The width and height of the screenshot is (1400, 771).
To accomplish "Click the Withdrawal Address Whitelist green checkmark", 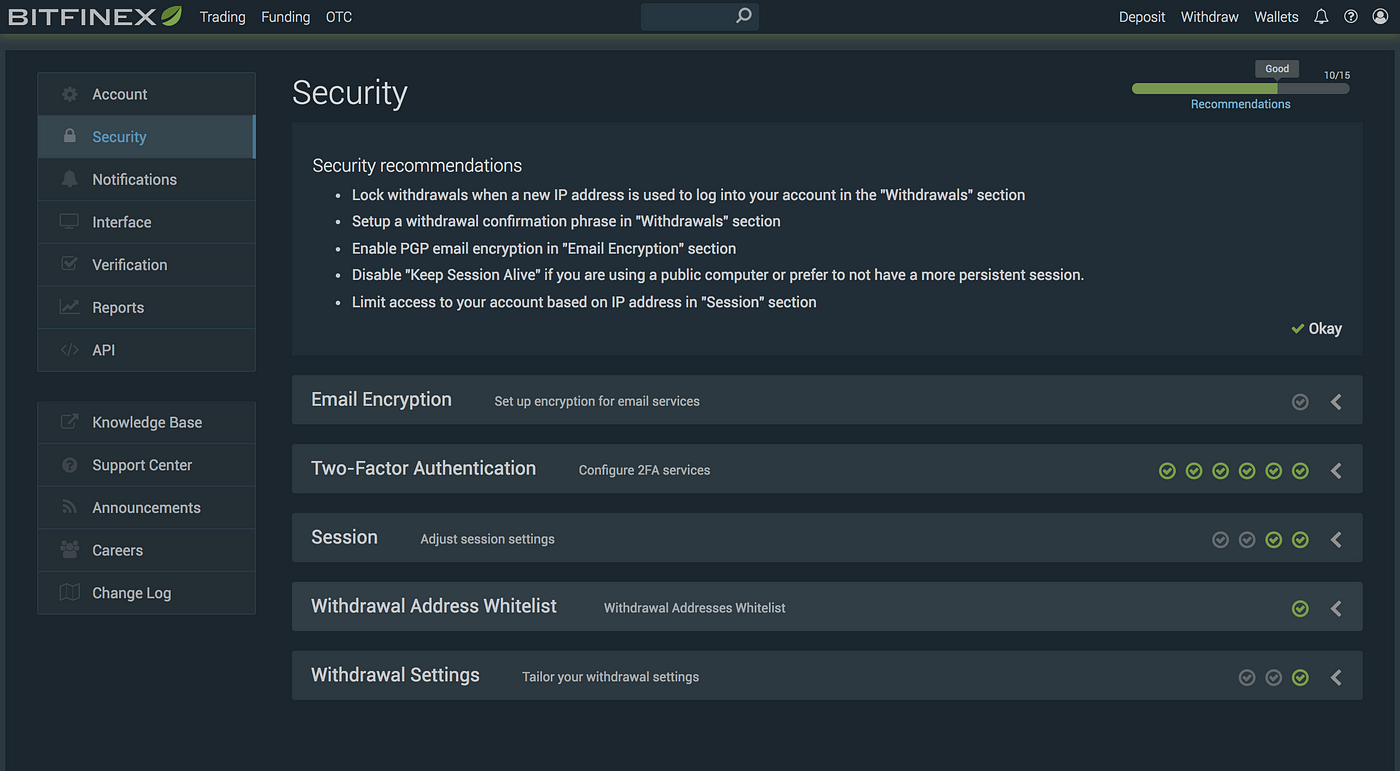I will click(x=1300, y=608).
